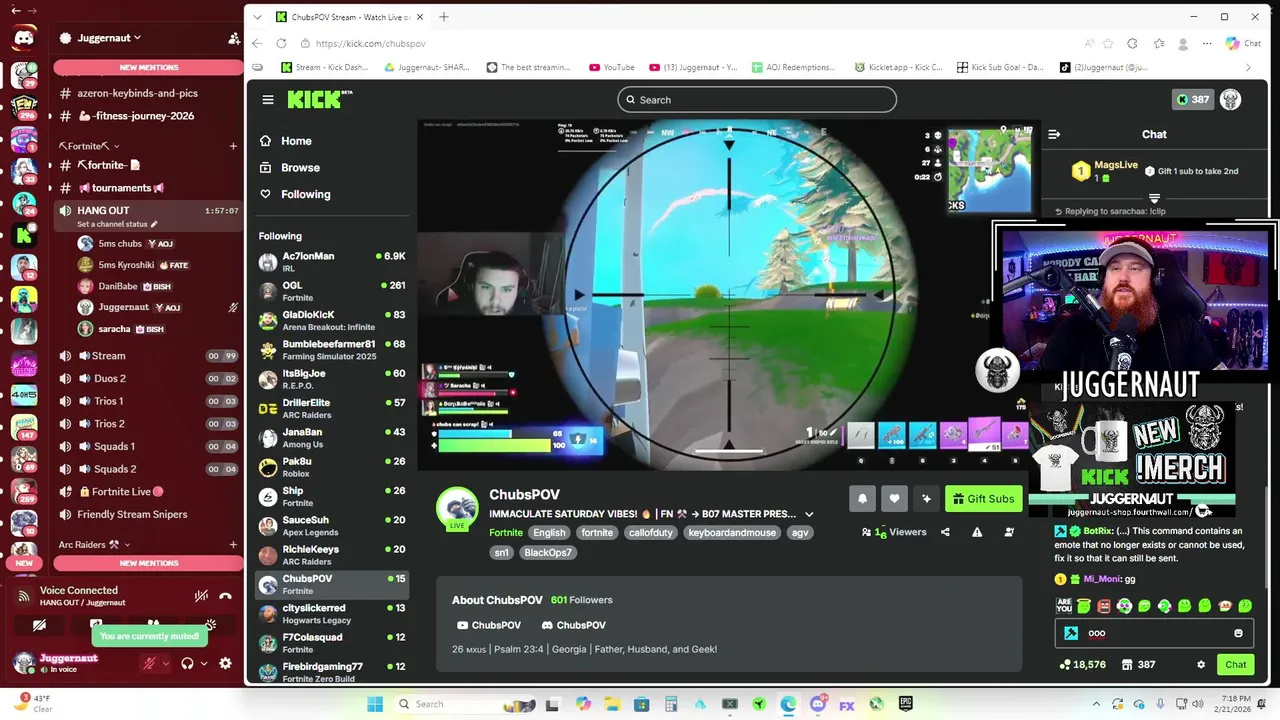
Task: Toggle follow heart button for ChubsPOV
Action: coord(894,499)
